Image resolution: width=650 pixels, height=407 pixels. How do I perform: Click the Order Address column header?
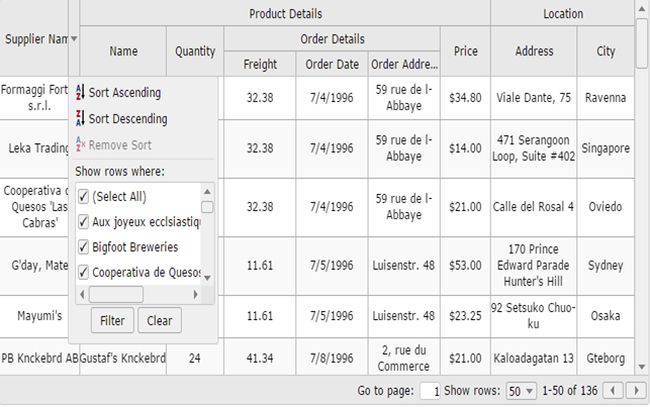[404, 64]
